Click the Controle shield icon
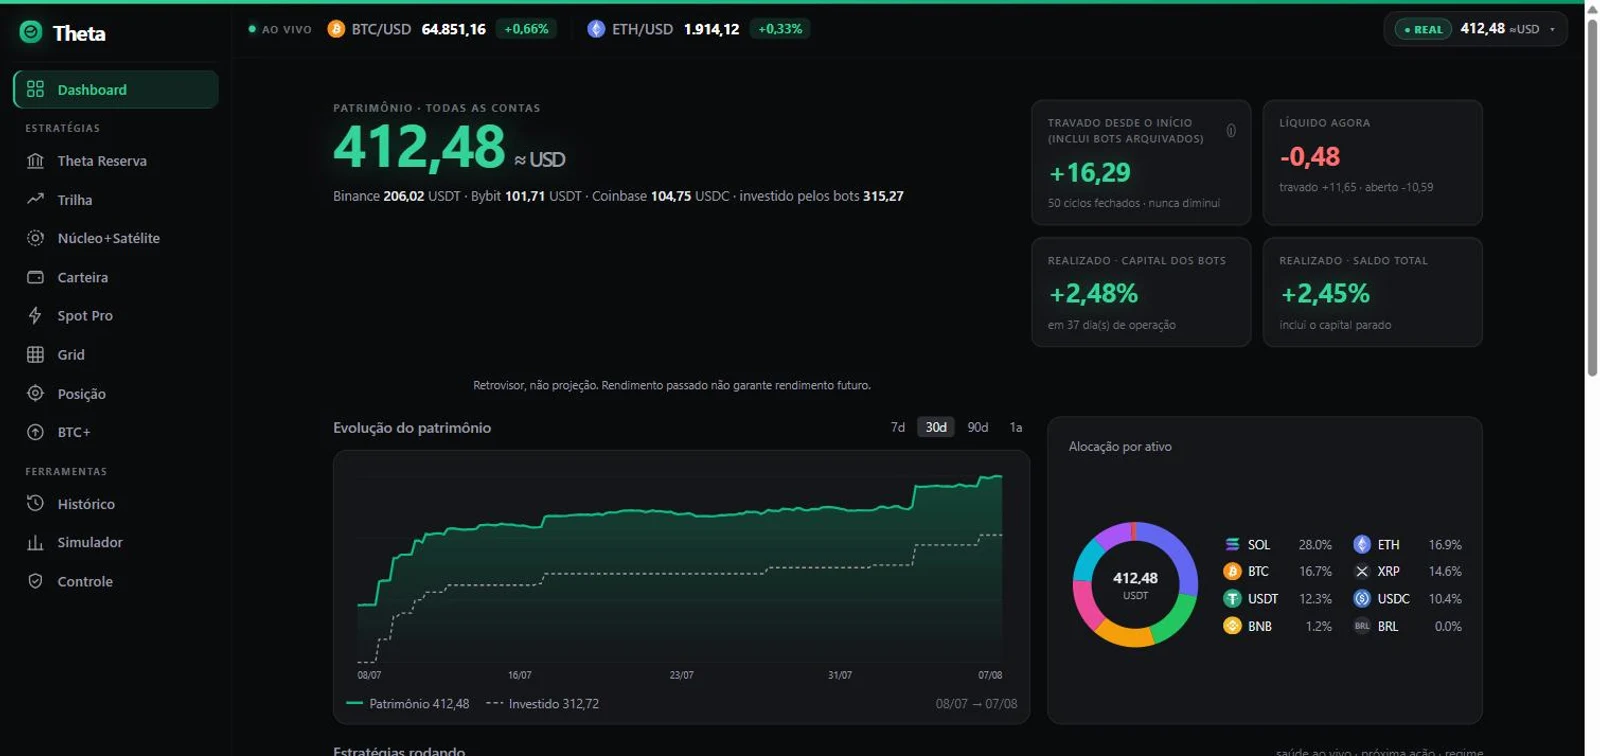1600x756 pixels. tap(35, 581)
